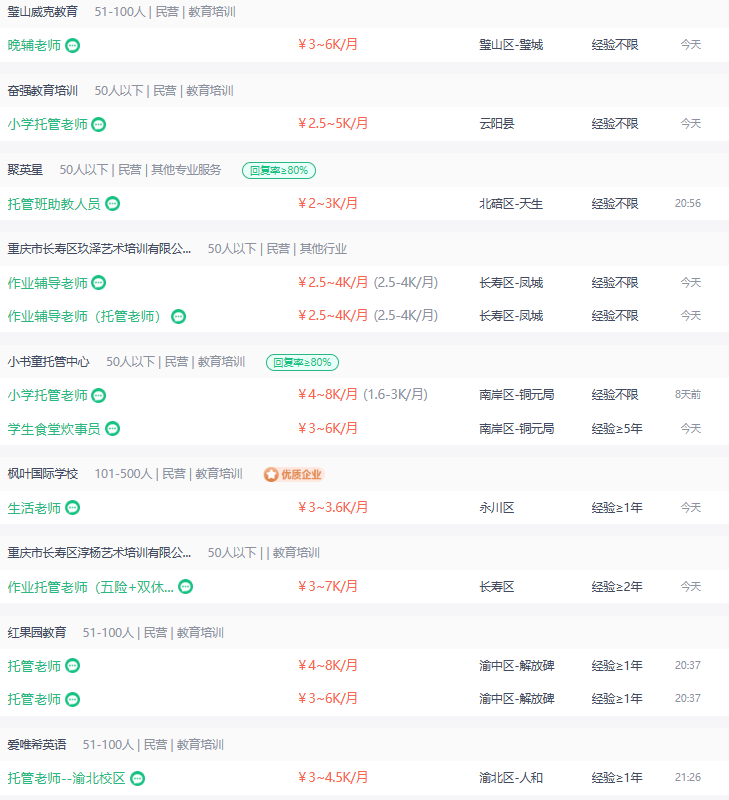The image size is (729, 800).
Task: Open the 托管老师 ¥4~8K/月 job listing
Action: pos(34,666)
